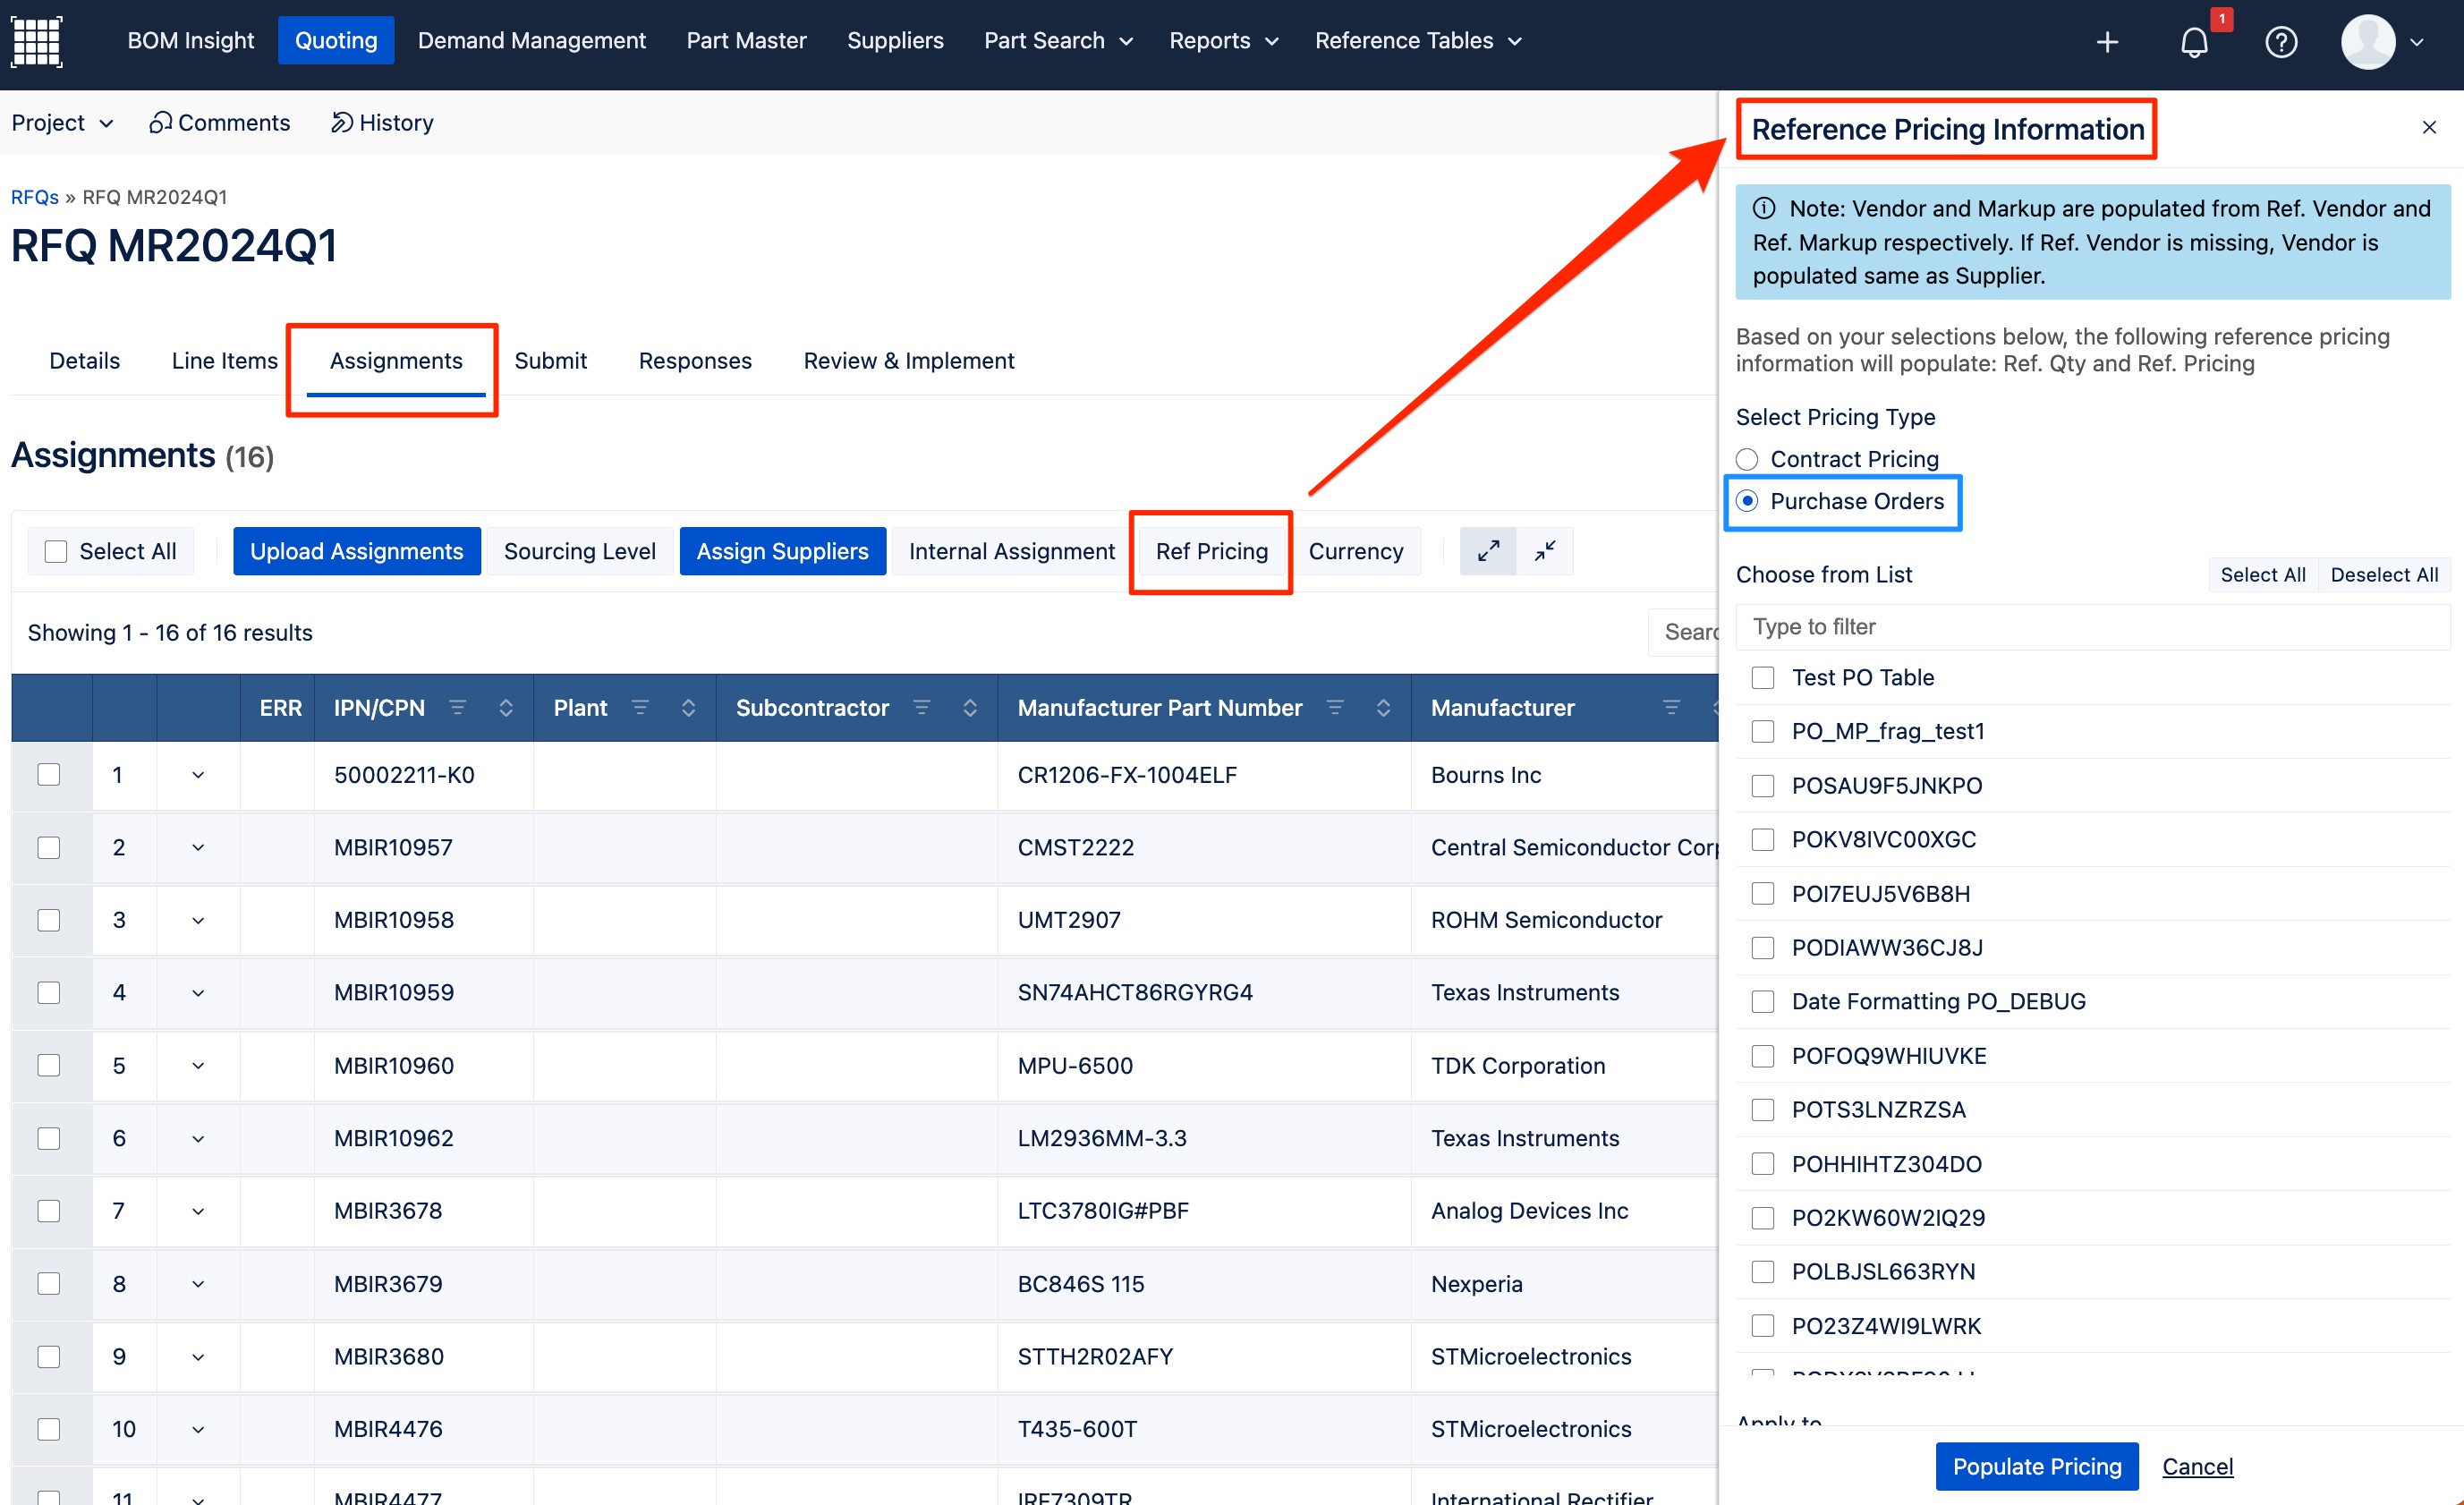The height and width of the screenshot is (1505, 2464).
Task: Click the Assign Suppliers button
Action: pyautogui.click(x=782, y=551)
